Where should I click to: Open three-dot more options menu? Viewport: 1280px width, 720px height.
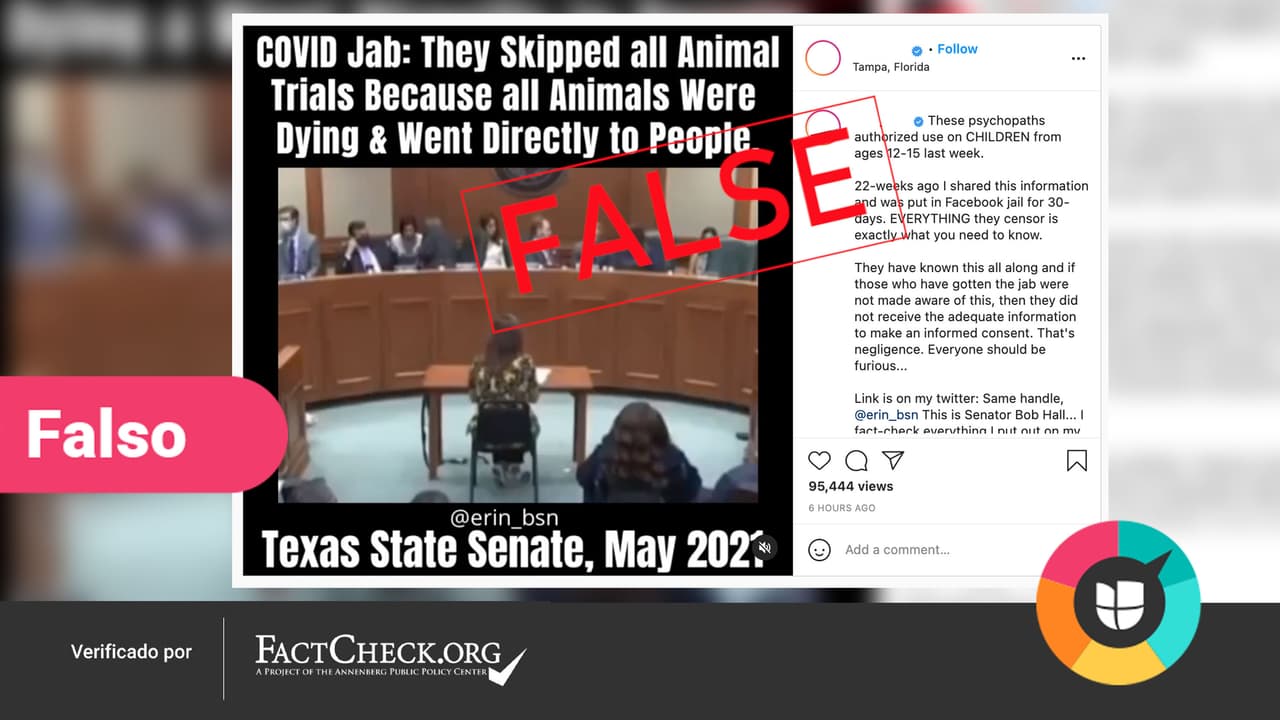click(1078, 58)
